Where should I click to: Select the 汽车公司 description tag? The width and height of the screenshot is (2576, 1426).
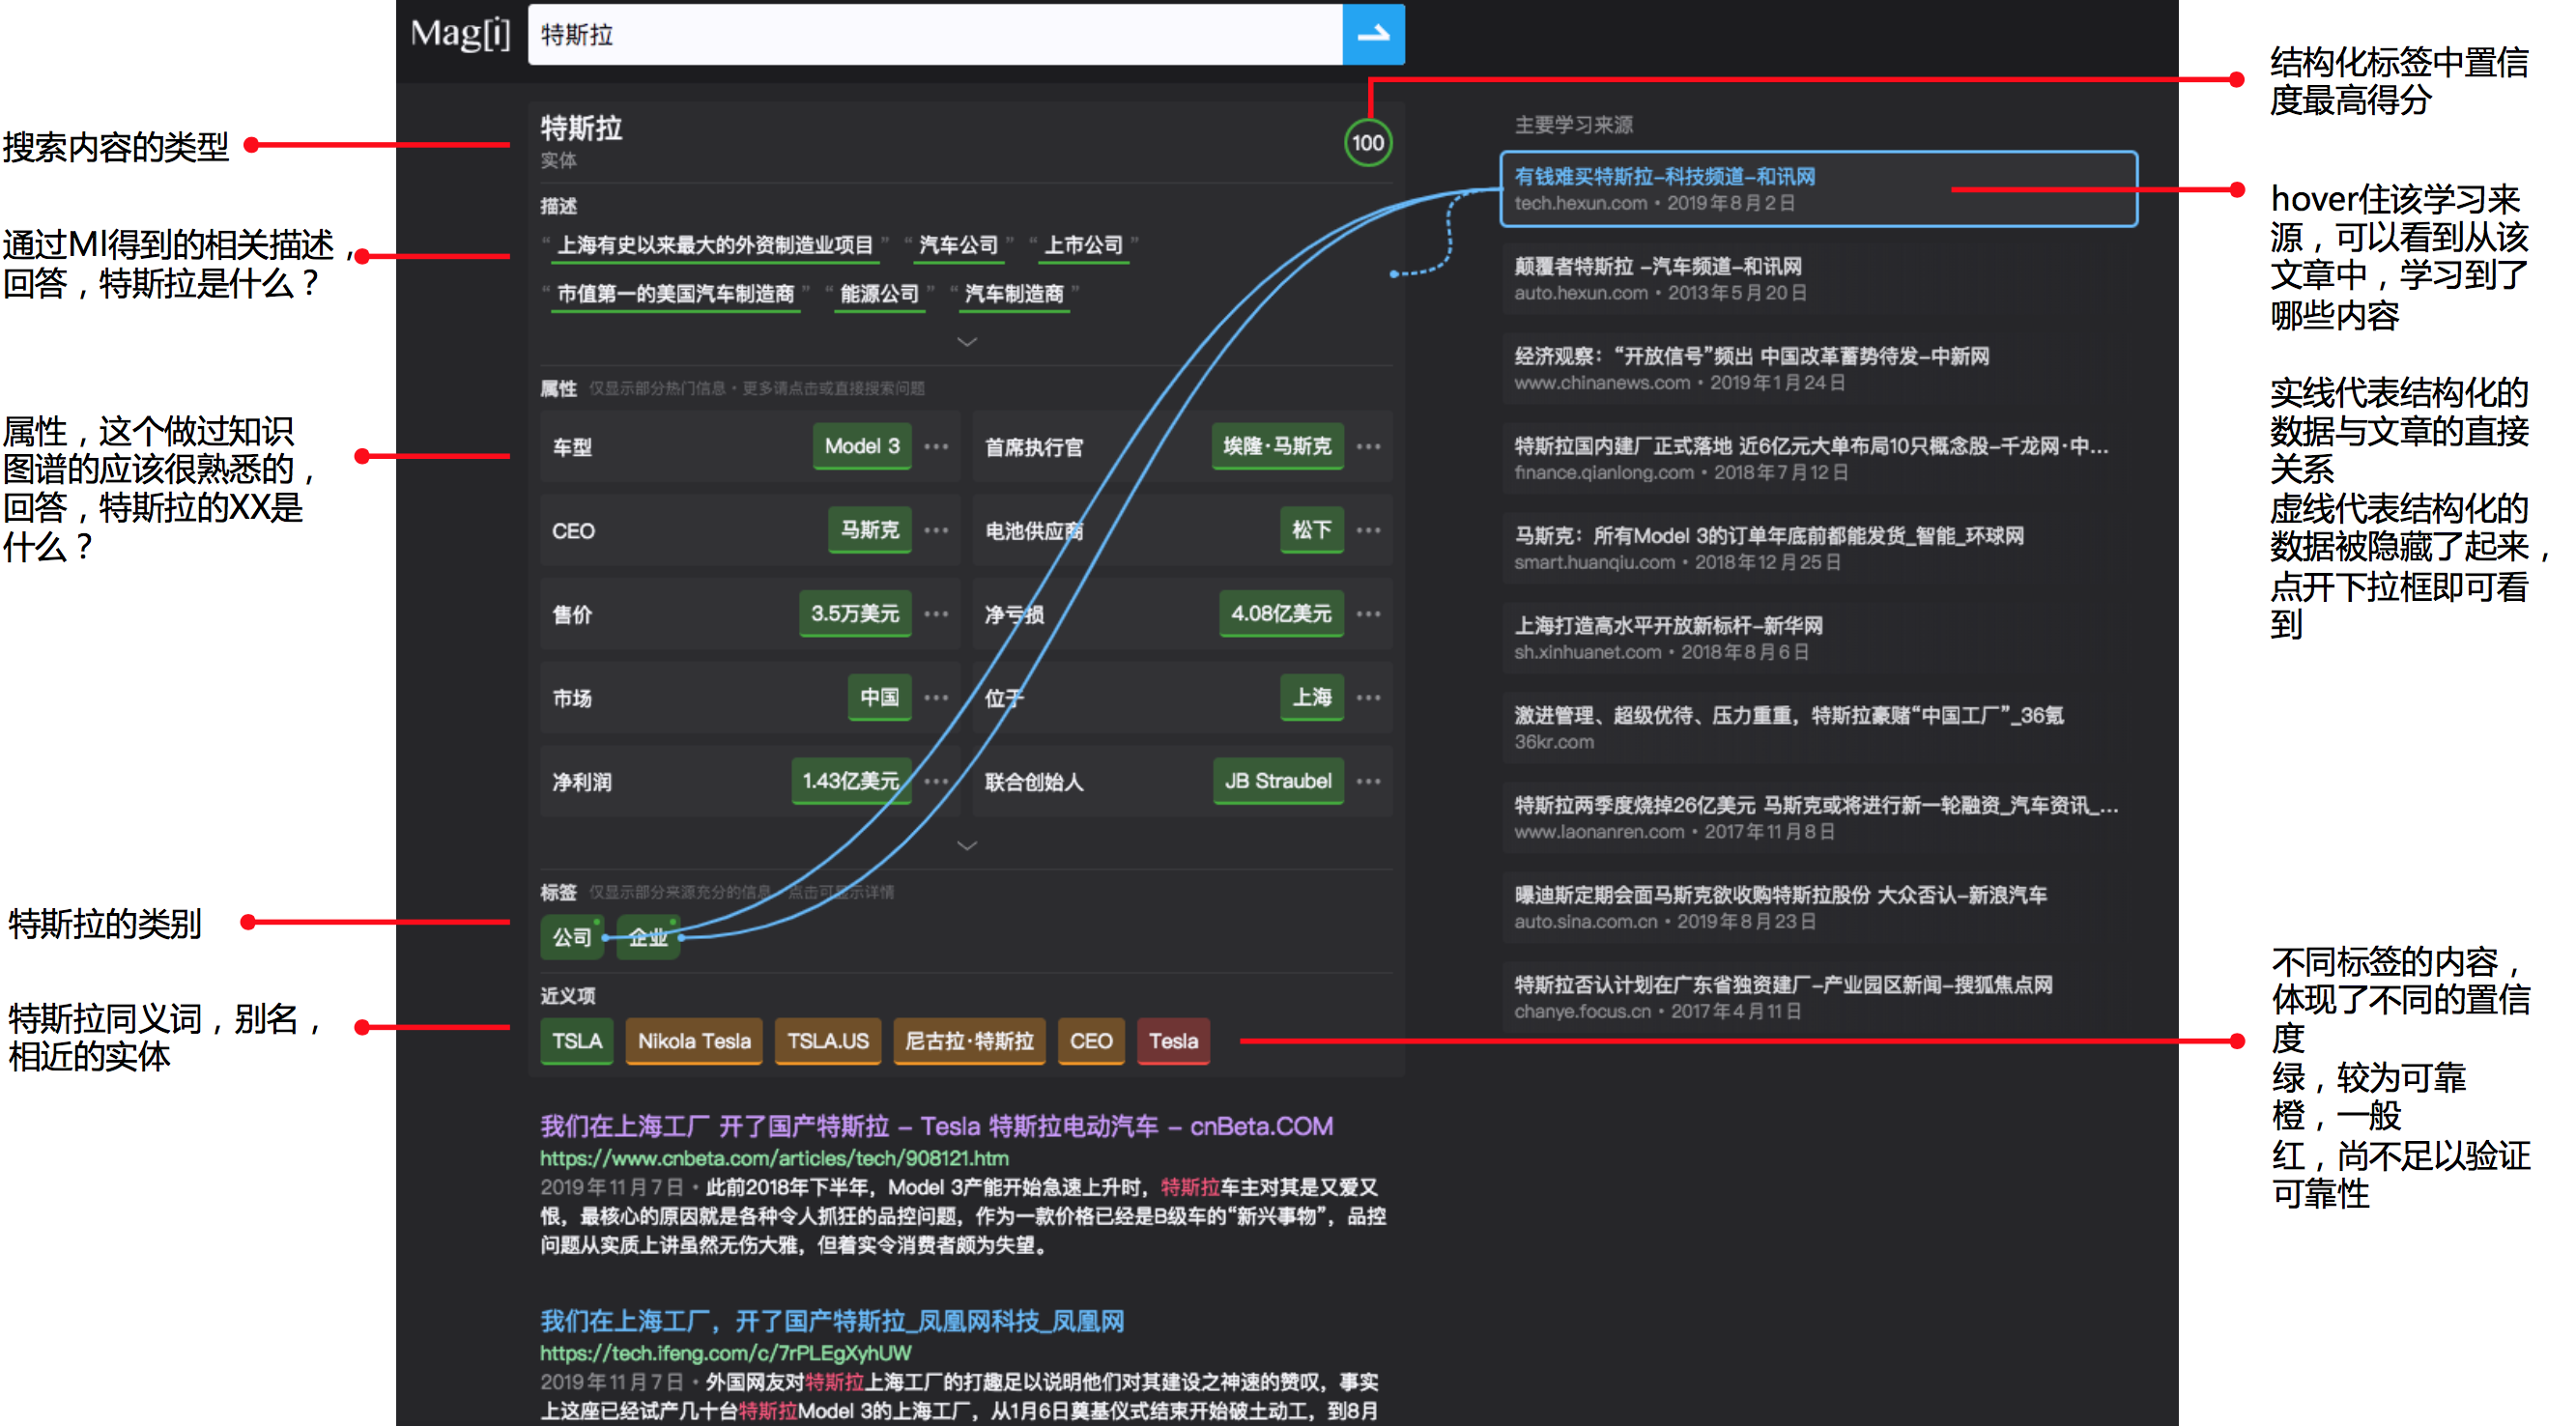tap(958, 245)
